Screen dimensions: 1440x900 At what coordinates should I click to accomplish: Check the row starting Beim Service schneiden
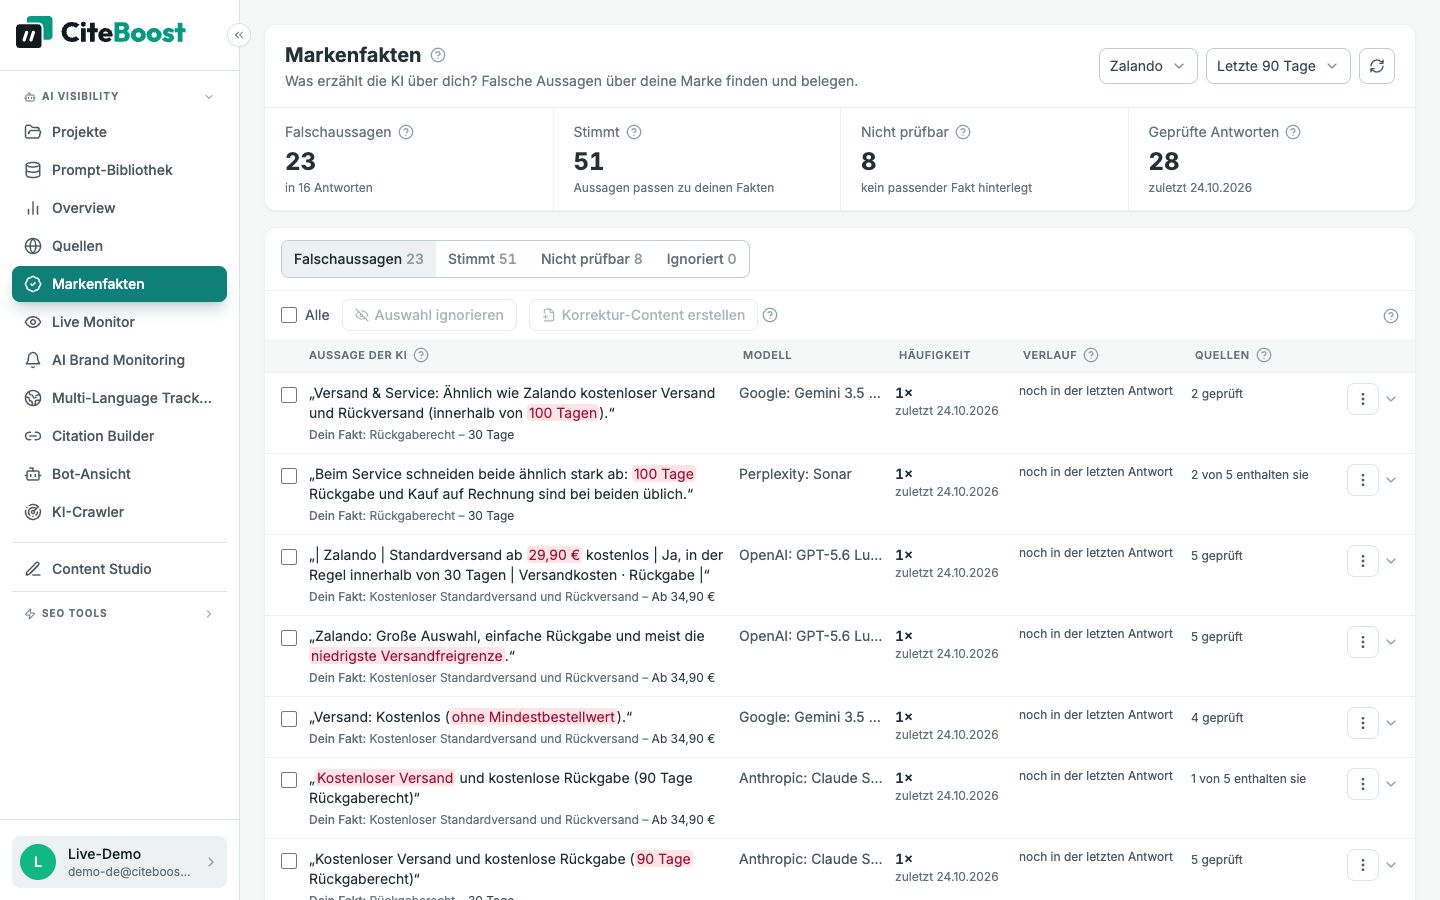(x=289, y=476)
